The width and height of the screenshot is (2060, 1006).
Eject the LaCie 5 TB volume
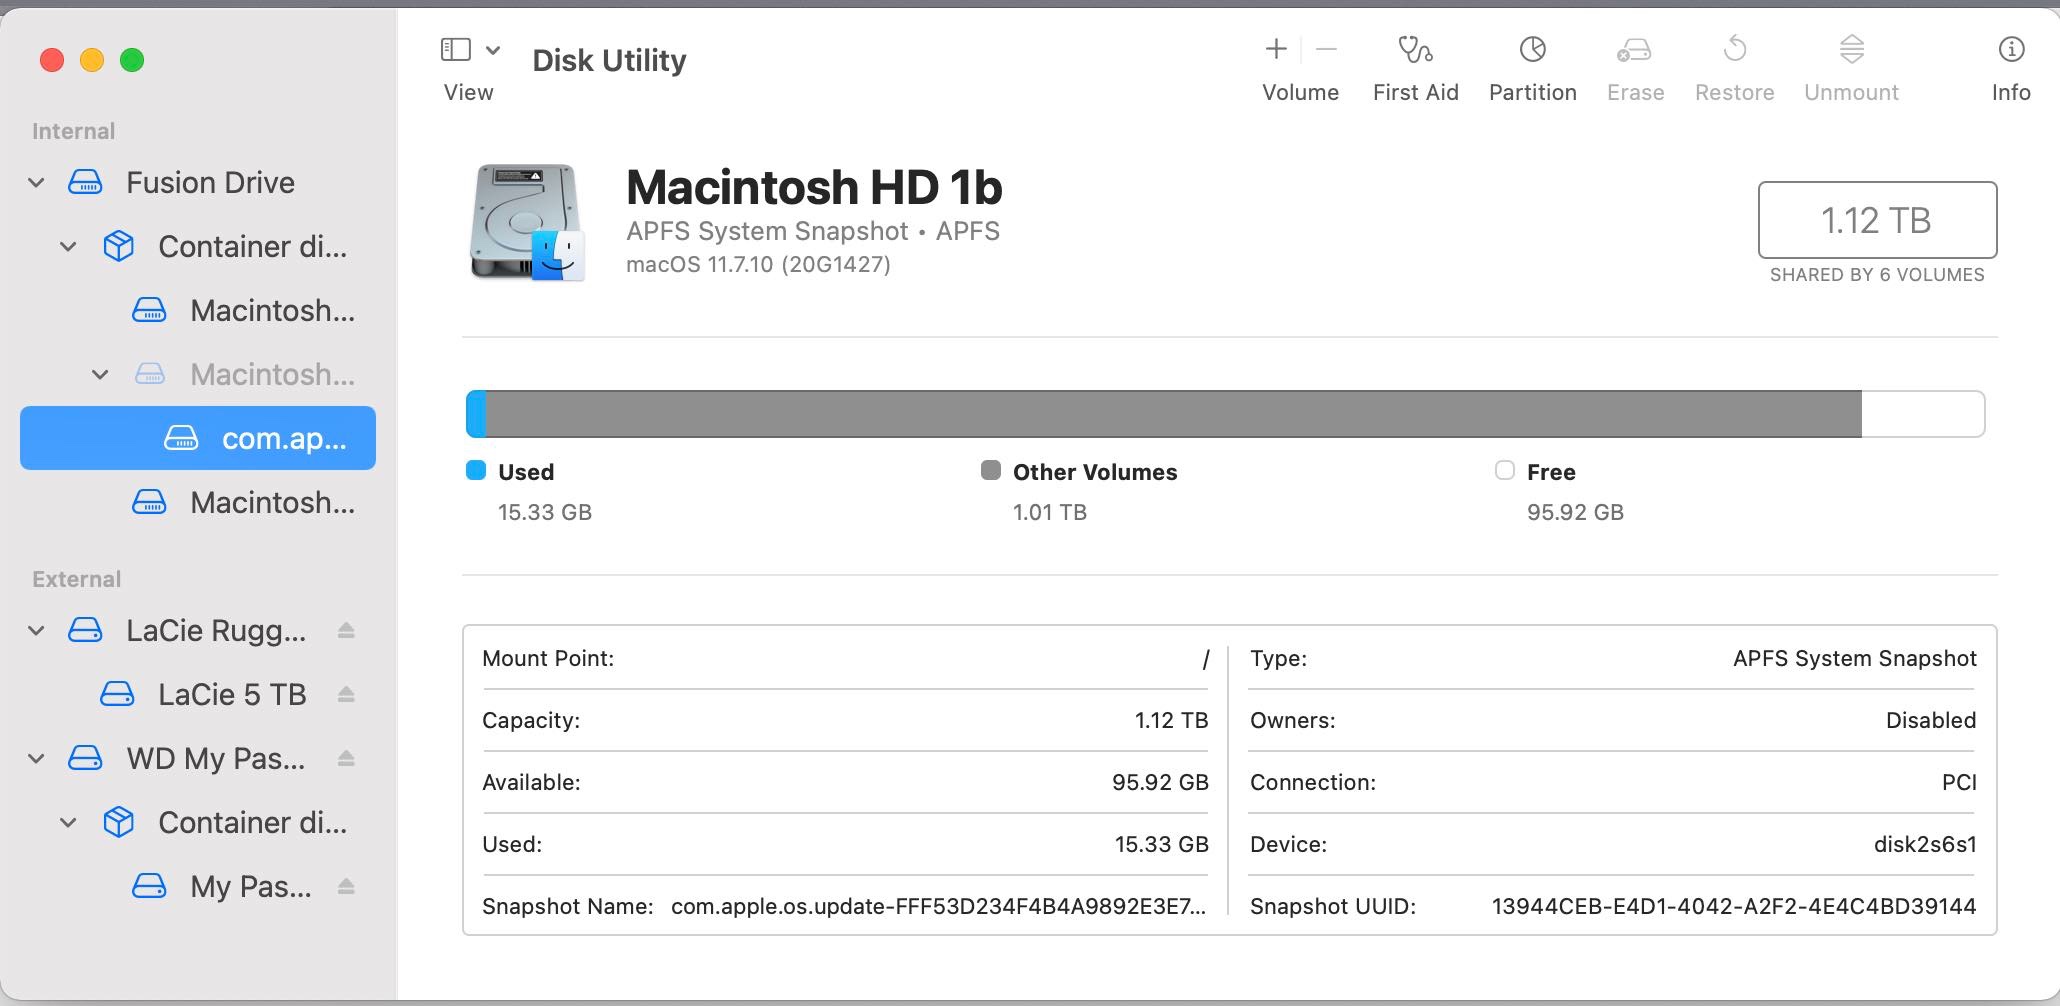346,695
